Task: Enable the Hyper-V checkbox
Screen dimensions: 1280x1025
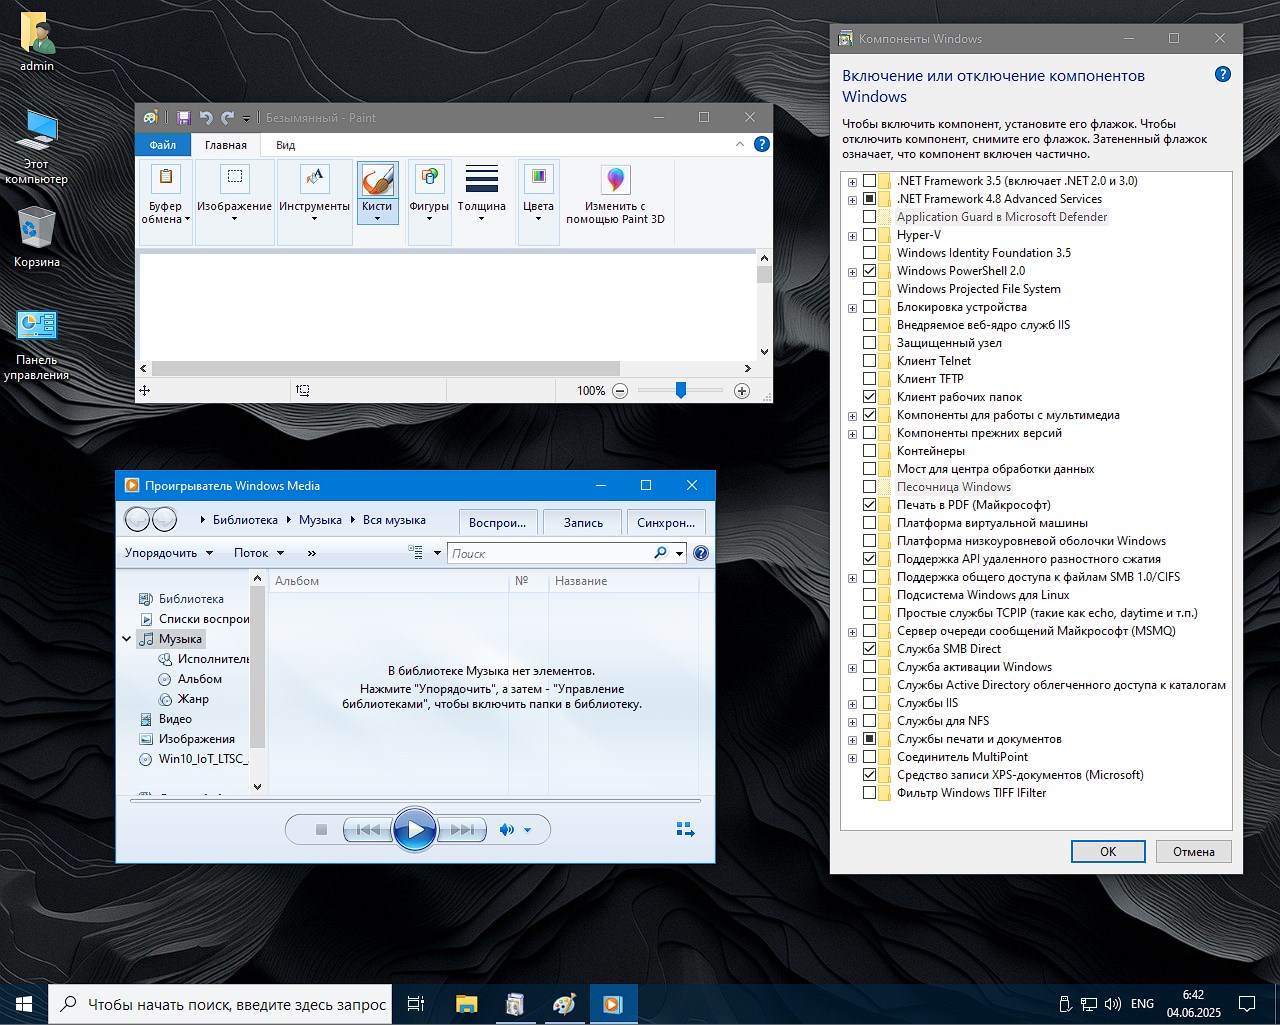Action: [869, 235]
